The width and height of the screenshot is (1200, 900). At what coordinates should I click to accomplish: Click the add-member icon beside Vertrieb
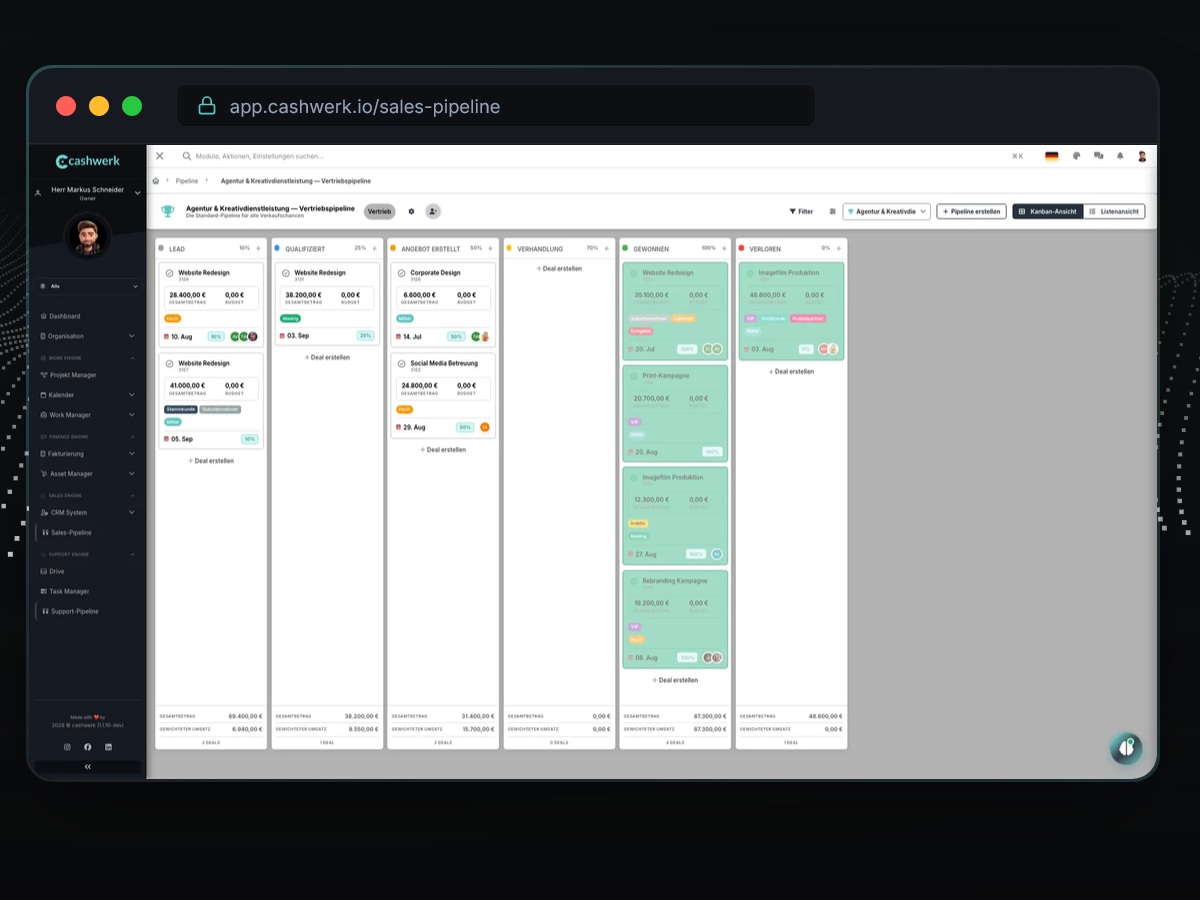click(433, 211)
